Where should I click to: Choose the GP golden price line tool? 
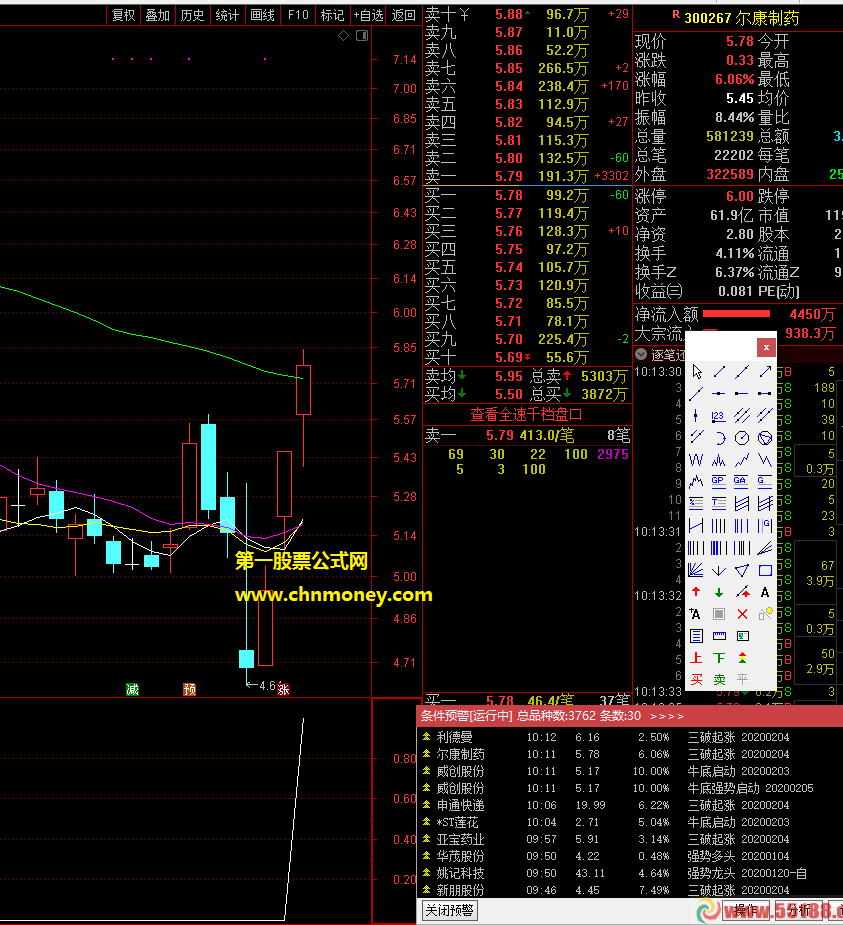tap(719, 482)
